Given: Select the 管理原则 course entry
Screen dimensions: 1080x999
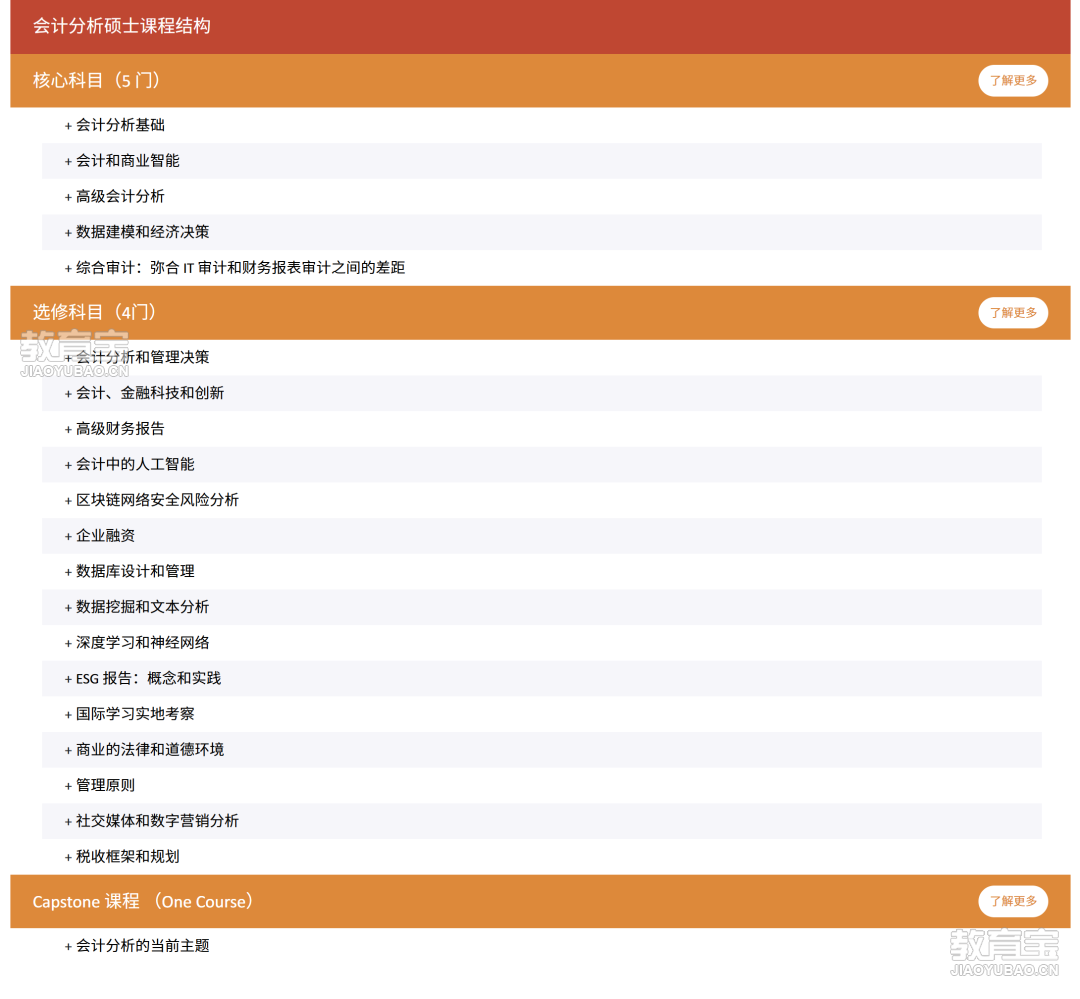Looking at the screenshot, I should (x=541, y=785).
